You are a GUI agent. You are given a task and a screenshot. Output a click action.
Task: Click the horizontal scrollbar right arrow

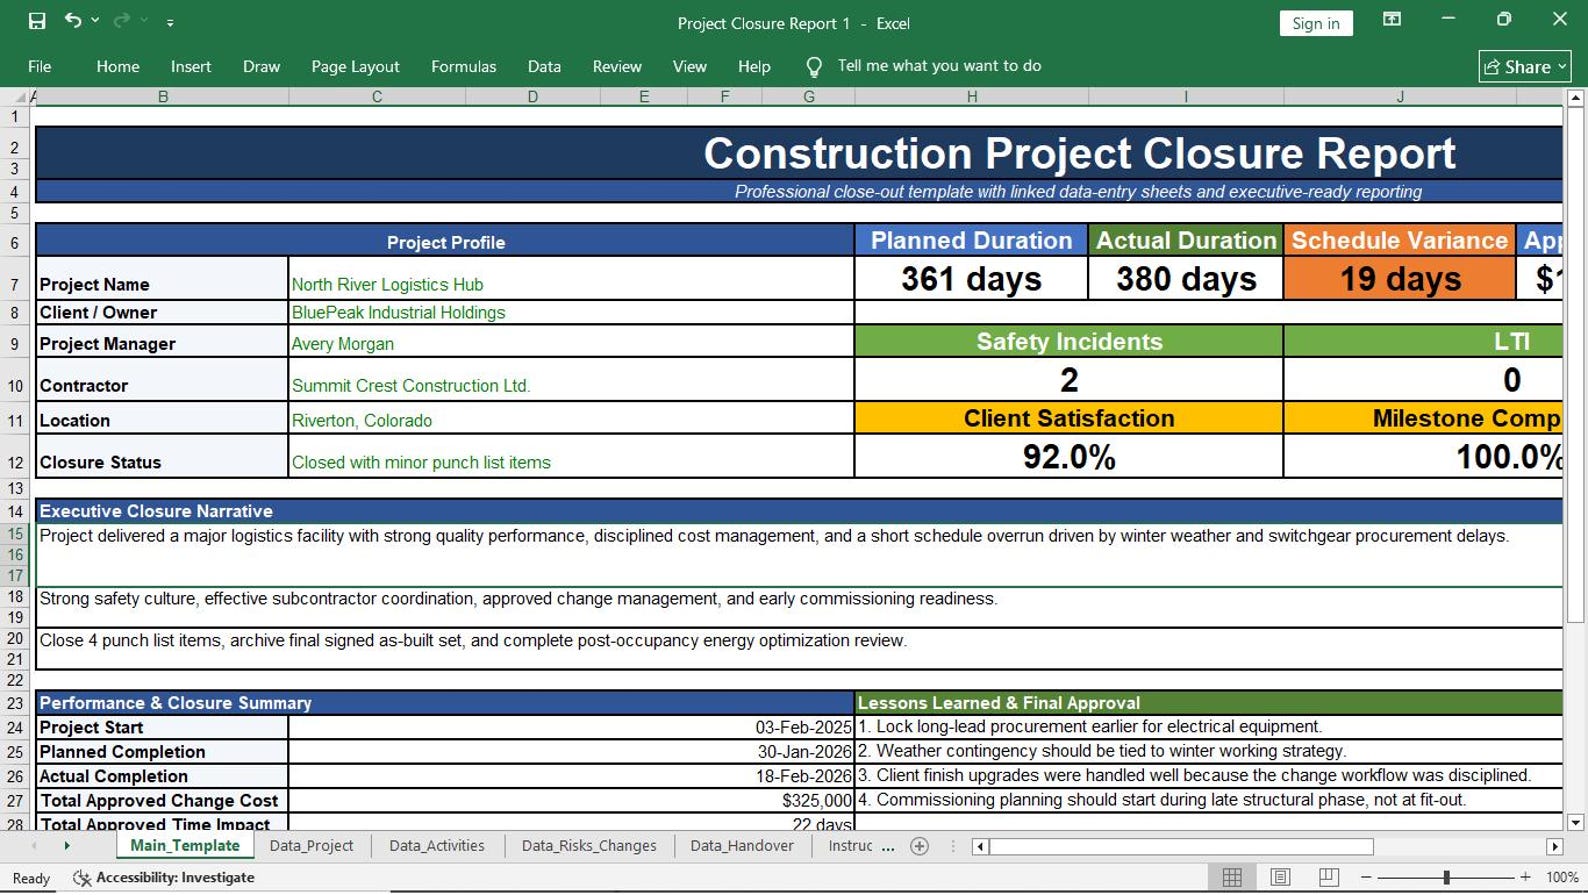[1554, 847]
